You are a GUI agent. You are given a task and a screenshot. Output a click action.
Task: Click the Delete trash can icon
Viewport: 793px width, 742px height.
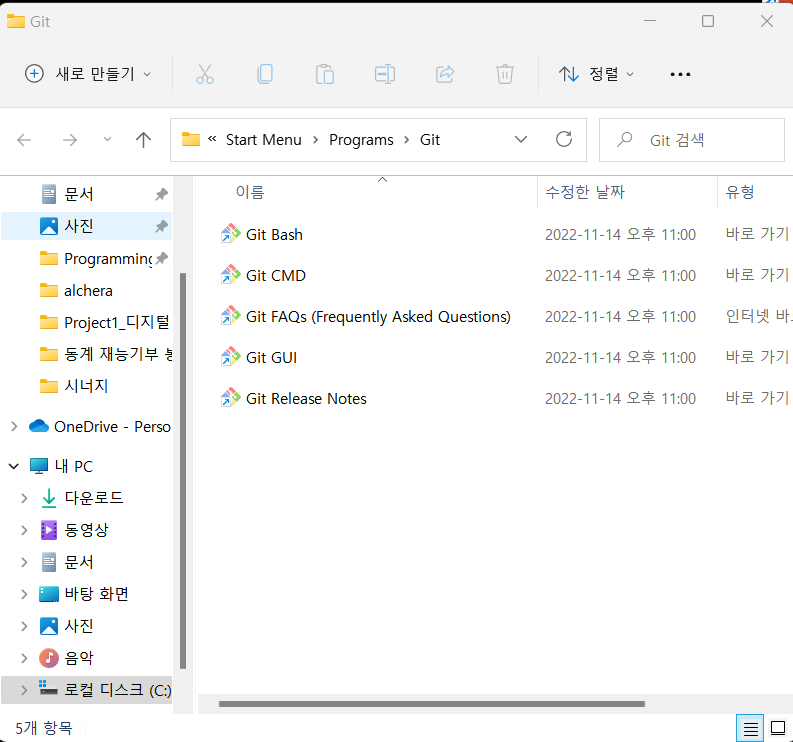coord(505,74)
